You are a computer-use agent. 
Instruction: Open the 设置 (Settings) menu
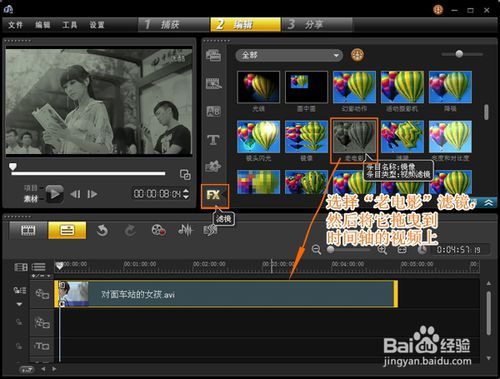coord(97,25)
